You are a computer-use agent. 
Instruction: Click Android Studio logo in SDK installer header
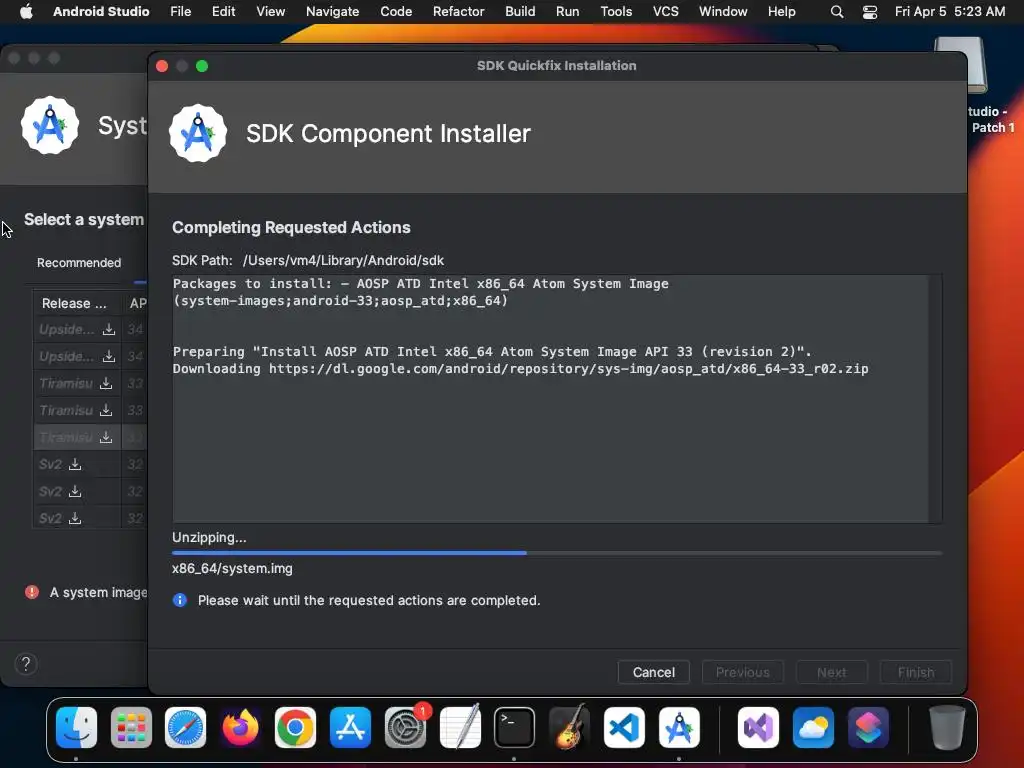pyautogui.click(x=198, y=133)
